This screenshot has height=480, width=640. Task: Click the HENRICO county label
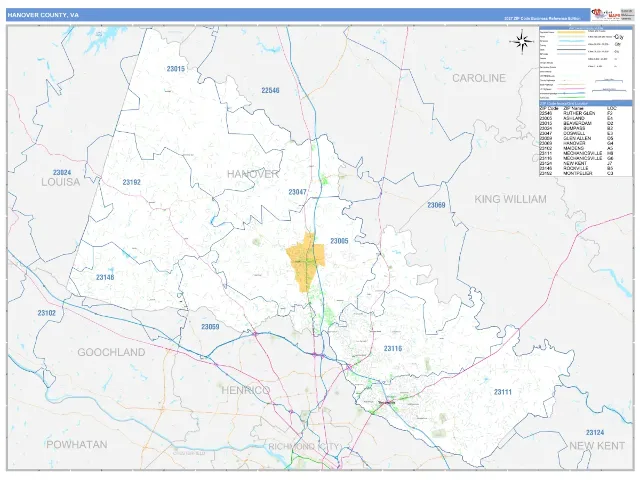pyautogui.click(x=245, y=391)
